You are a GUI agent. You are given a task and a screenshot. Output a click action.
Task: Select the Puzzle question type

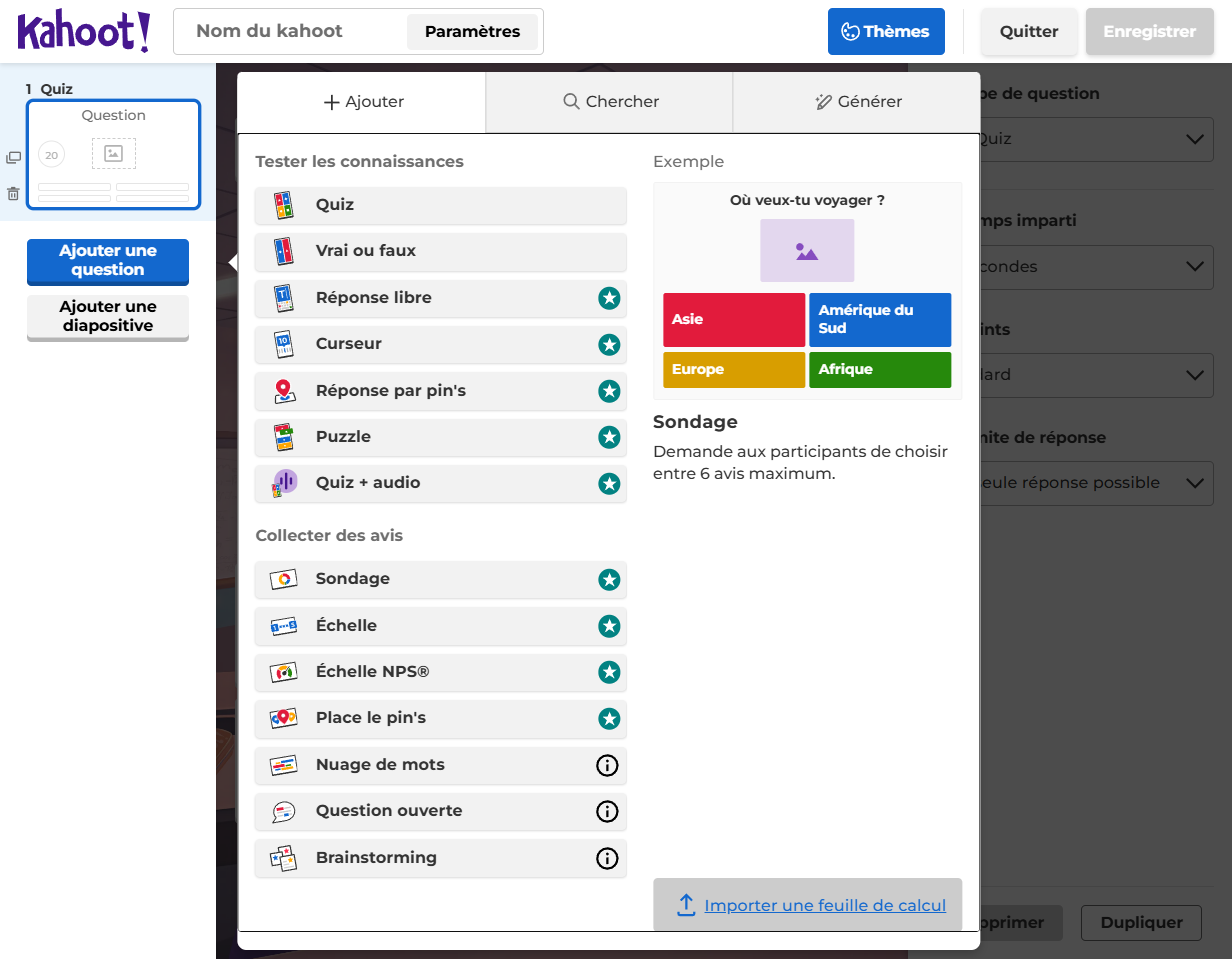tap(441, 437)
